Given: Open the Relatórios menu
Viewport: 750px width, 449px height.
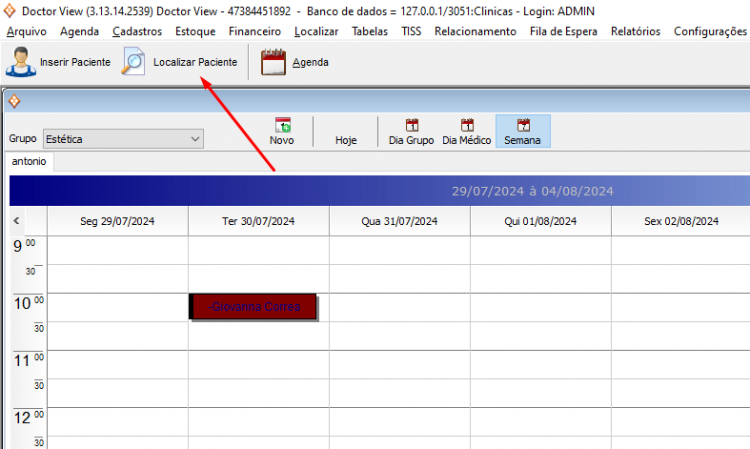Looking at the screenshot, I should pos(635,31).
